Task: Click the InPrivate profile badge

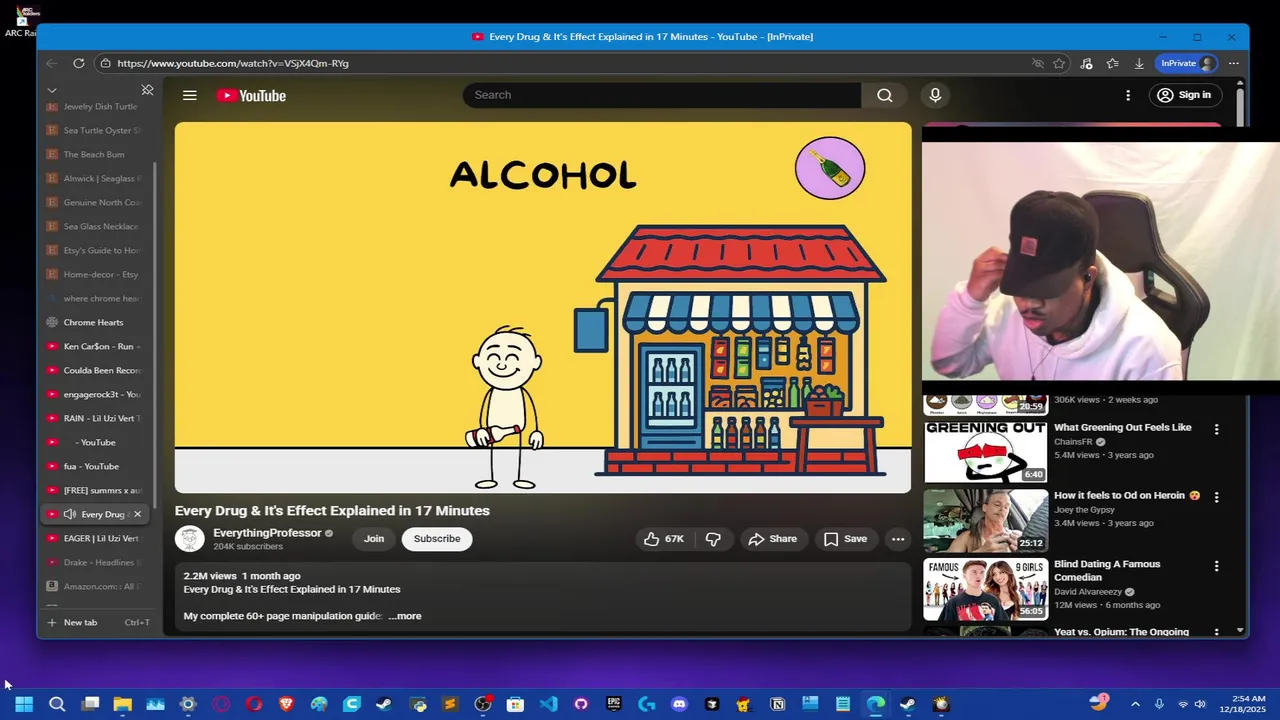Action: coord(1187,63)
